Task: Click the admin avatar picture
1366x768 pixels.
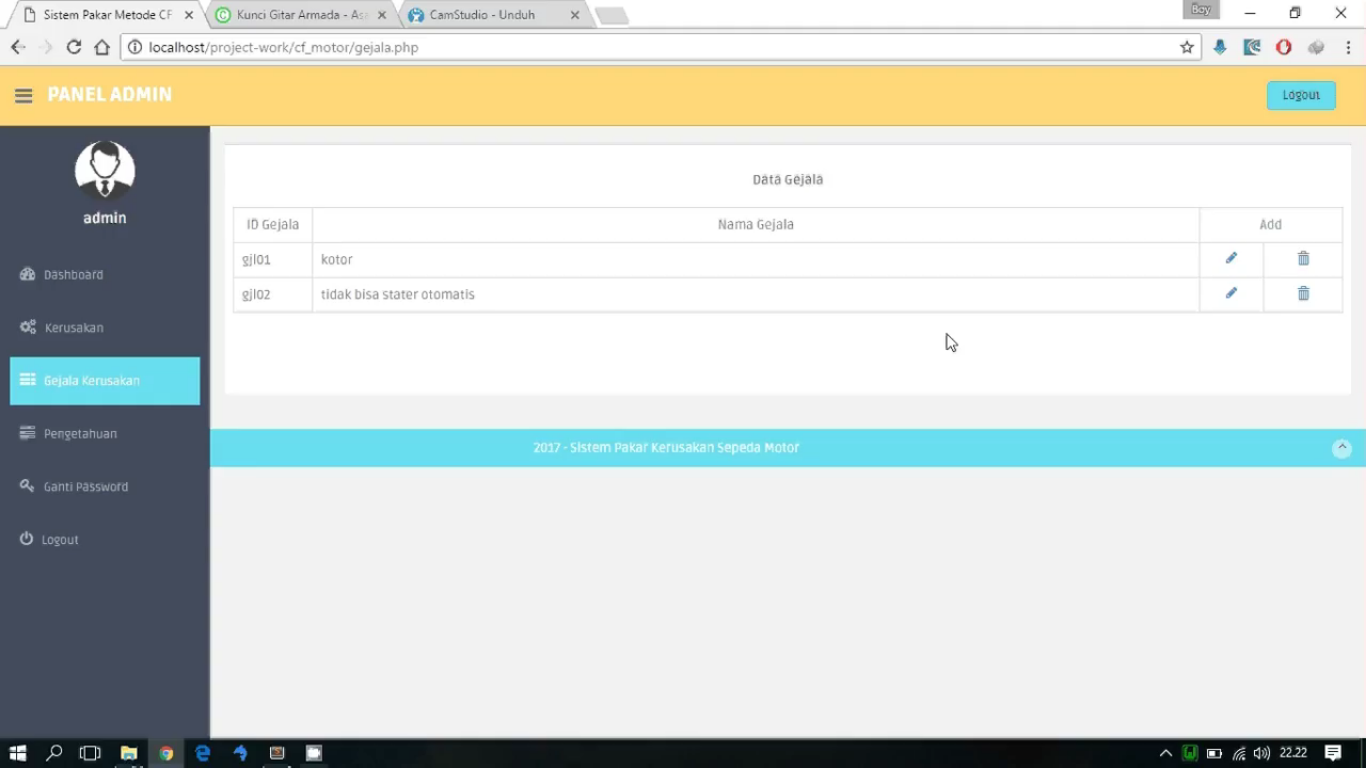Action: point(105,170)
